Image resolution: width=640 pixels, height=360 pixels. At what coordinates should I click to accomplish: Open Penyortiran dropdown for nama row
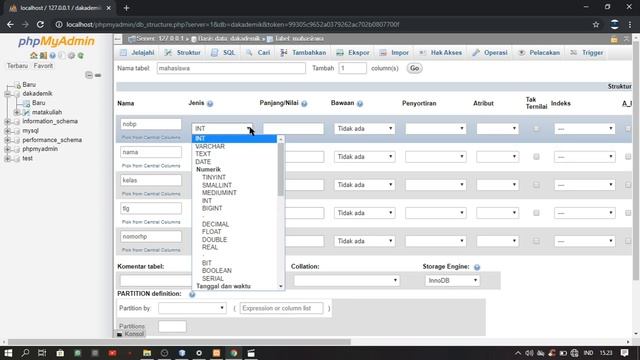click(436, 157)
